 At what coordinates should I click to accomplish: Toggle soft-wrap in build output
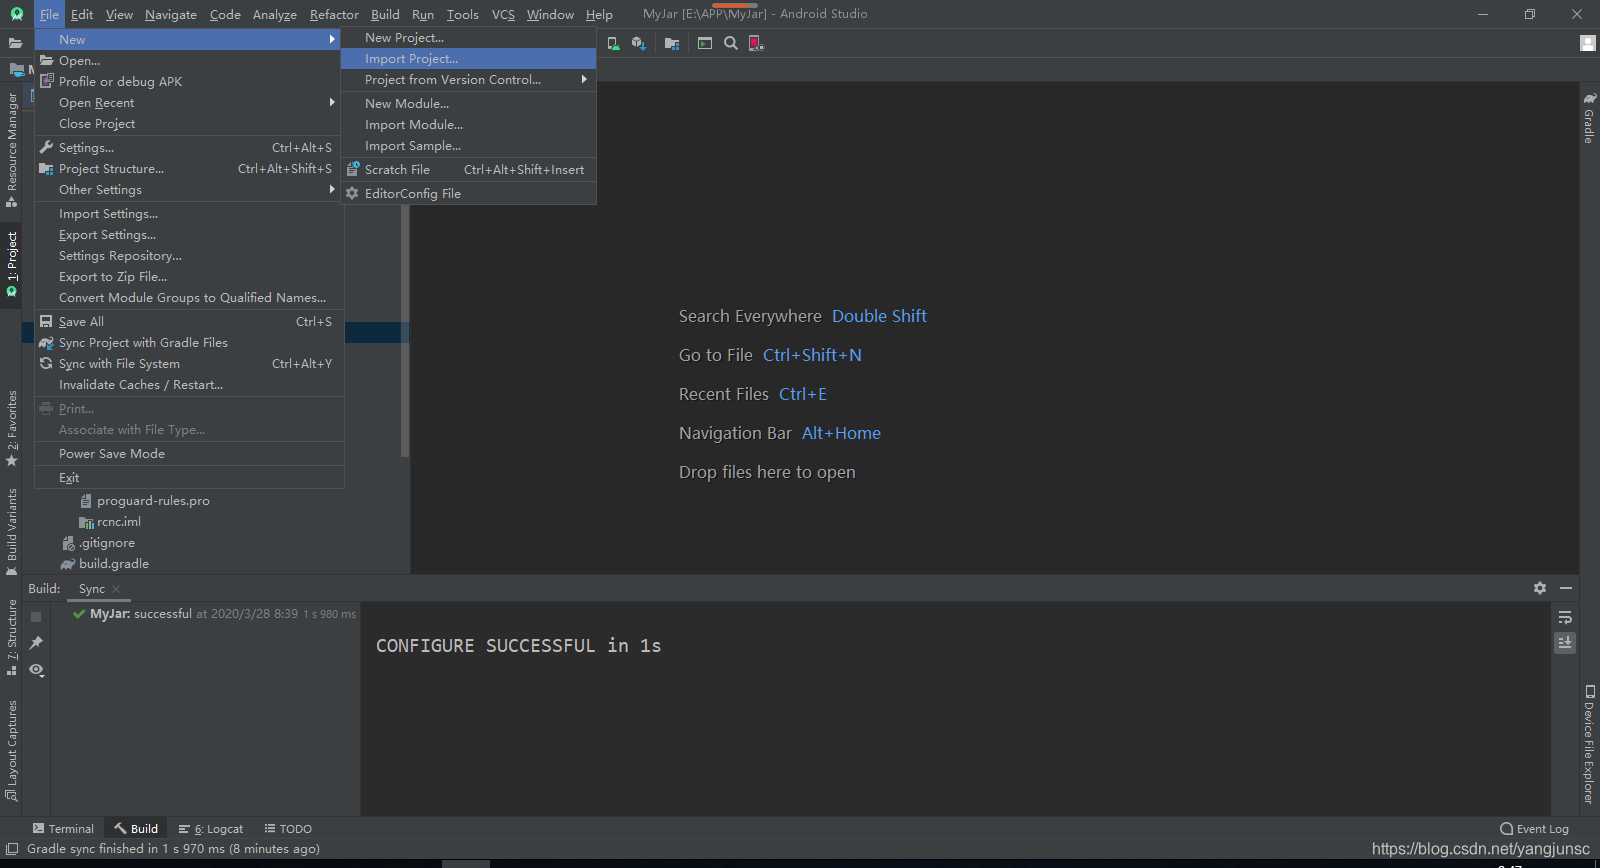1565,617
